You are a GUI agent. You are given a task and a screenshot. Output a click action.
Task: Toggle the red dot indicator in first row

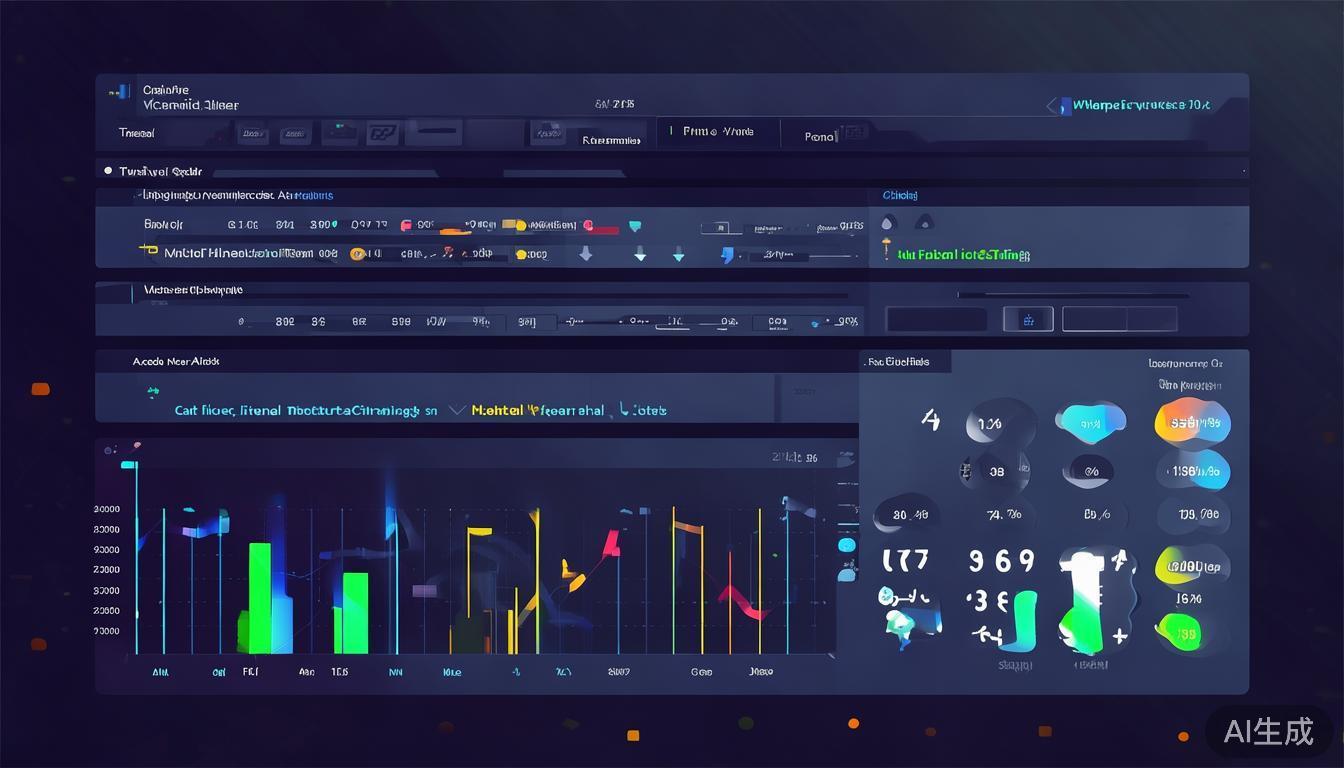[588, 226]
